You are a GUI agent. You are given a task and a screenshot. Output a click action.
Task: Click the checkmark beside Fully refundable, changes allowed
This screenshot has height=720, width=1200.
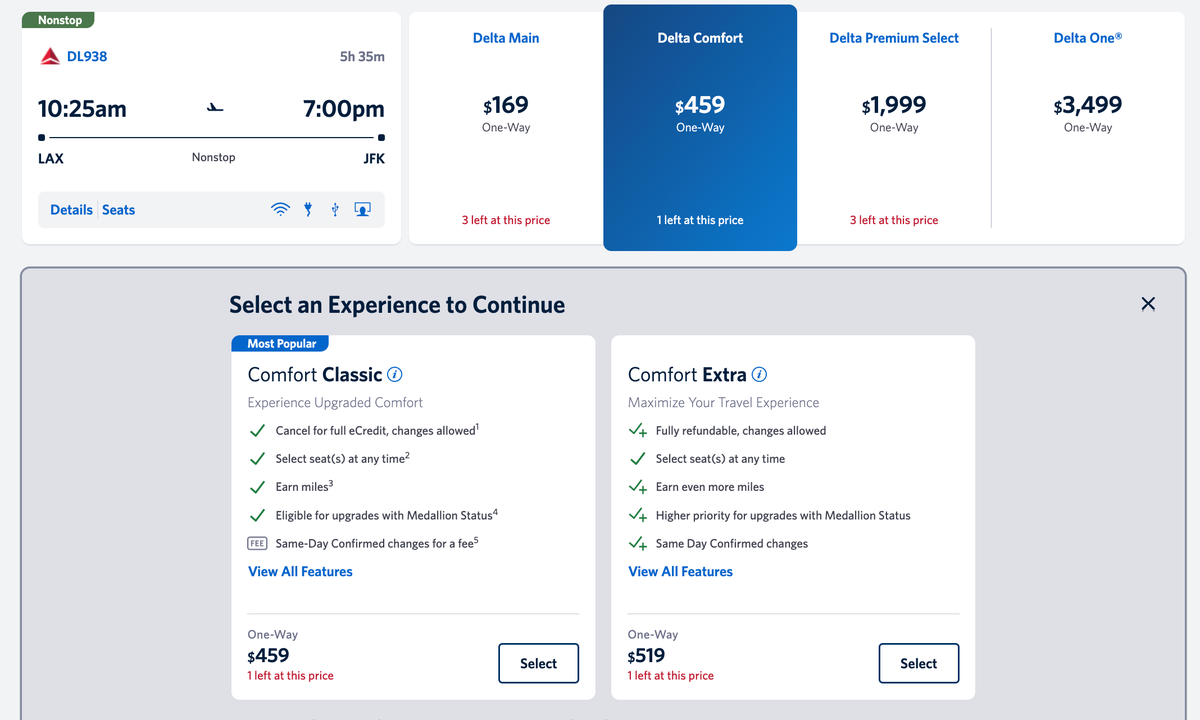637,430
